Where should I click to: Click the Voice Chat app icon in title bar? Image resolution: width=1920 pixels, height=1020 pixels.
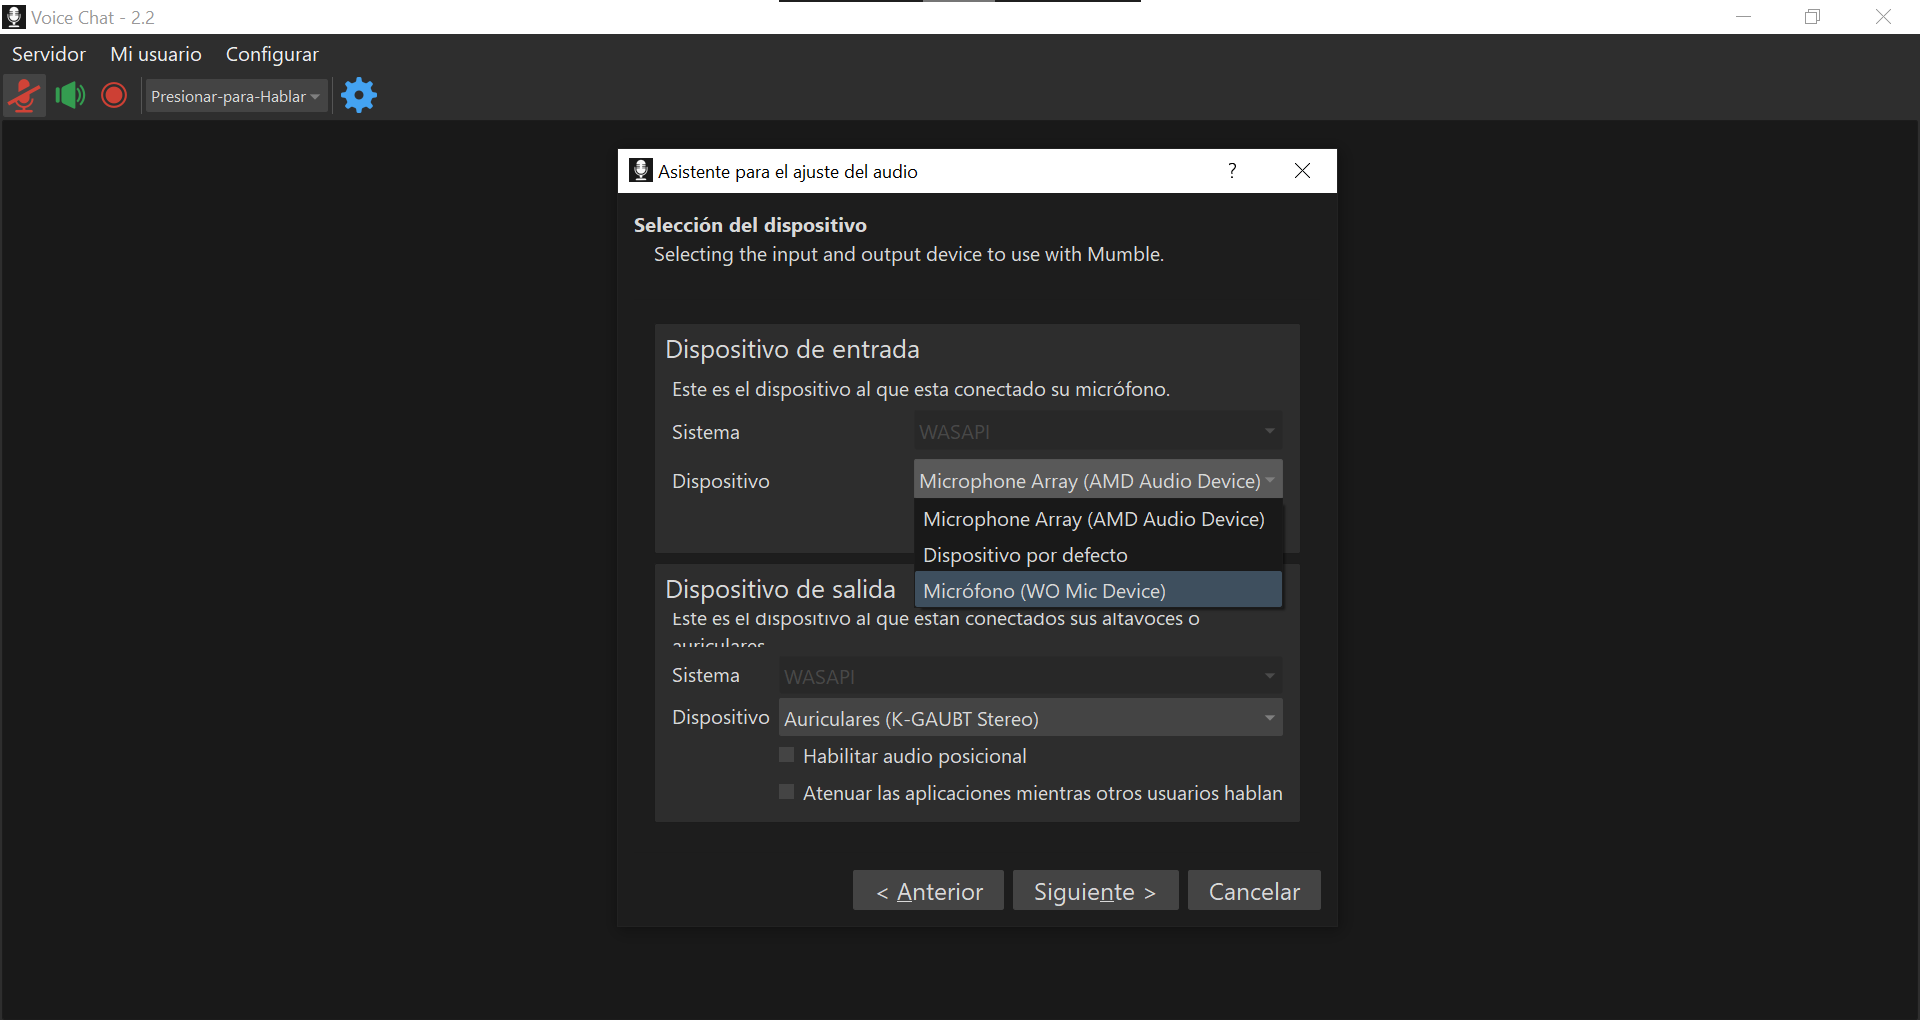[14, 17]
